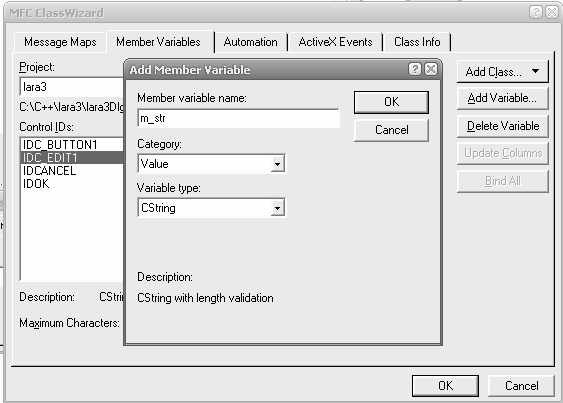Click the Delete Variable button
563x403 pixels.
[503, 126]
